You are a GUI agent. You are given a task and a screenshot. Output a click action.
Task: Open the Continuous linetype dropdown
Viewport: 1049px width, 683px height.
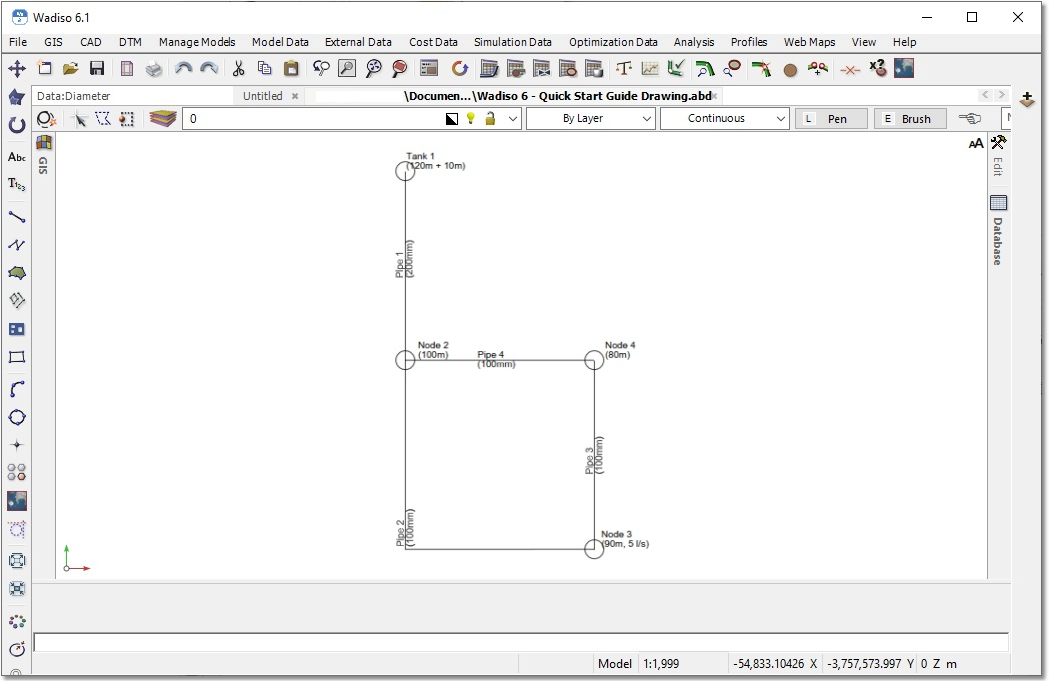tap(725, 118)
